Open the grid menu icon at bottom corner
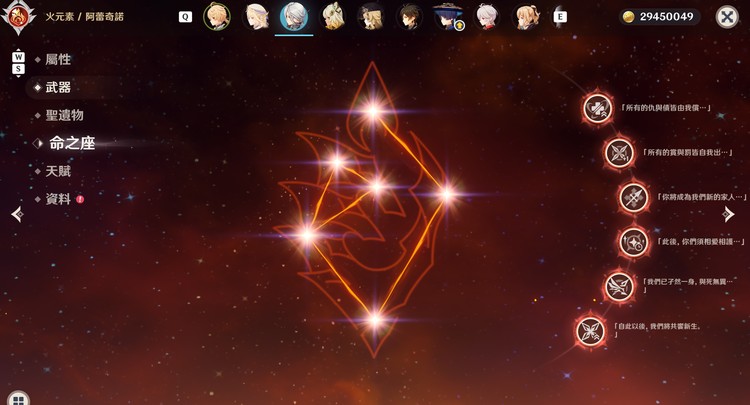 (x=18, y=400)
